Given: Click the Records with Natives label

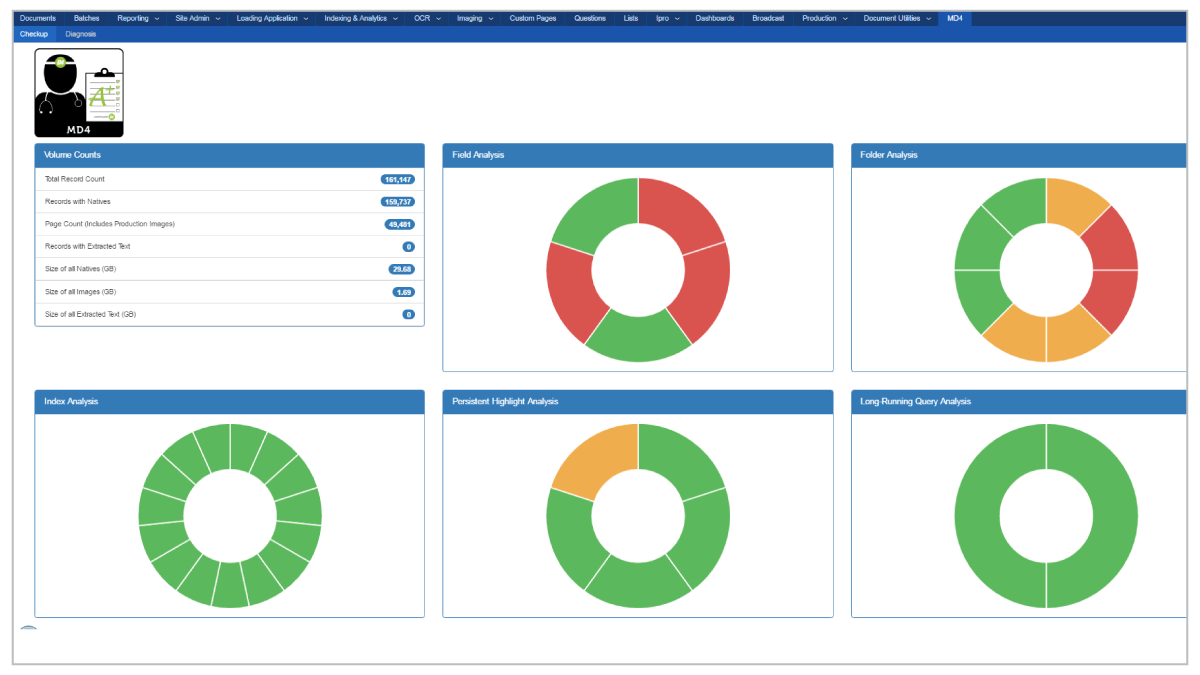Looking at the screenshot, I should coord(76,201).
